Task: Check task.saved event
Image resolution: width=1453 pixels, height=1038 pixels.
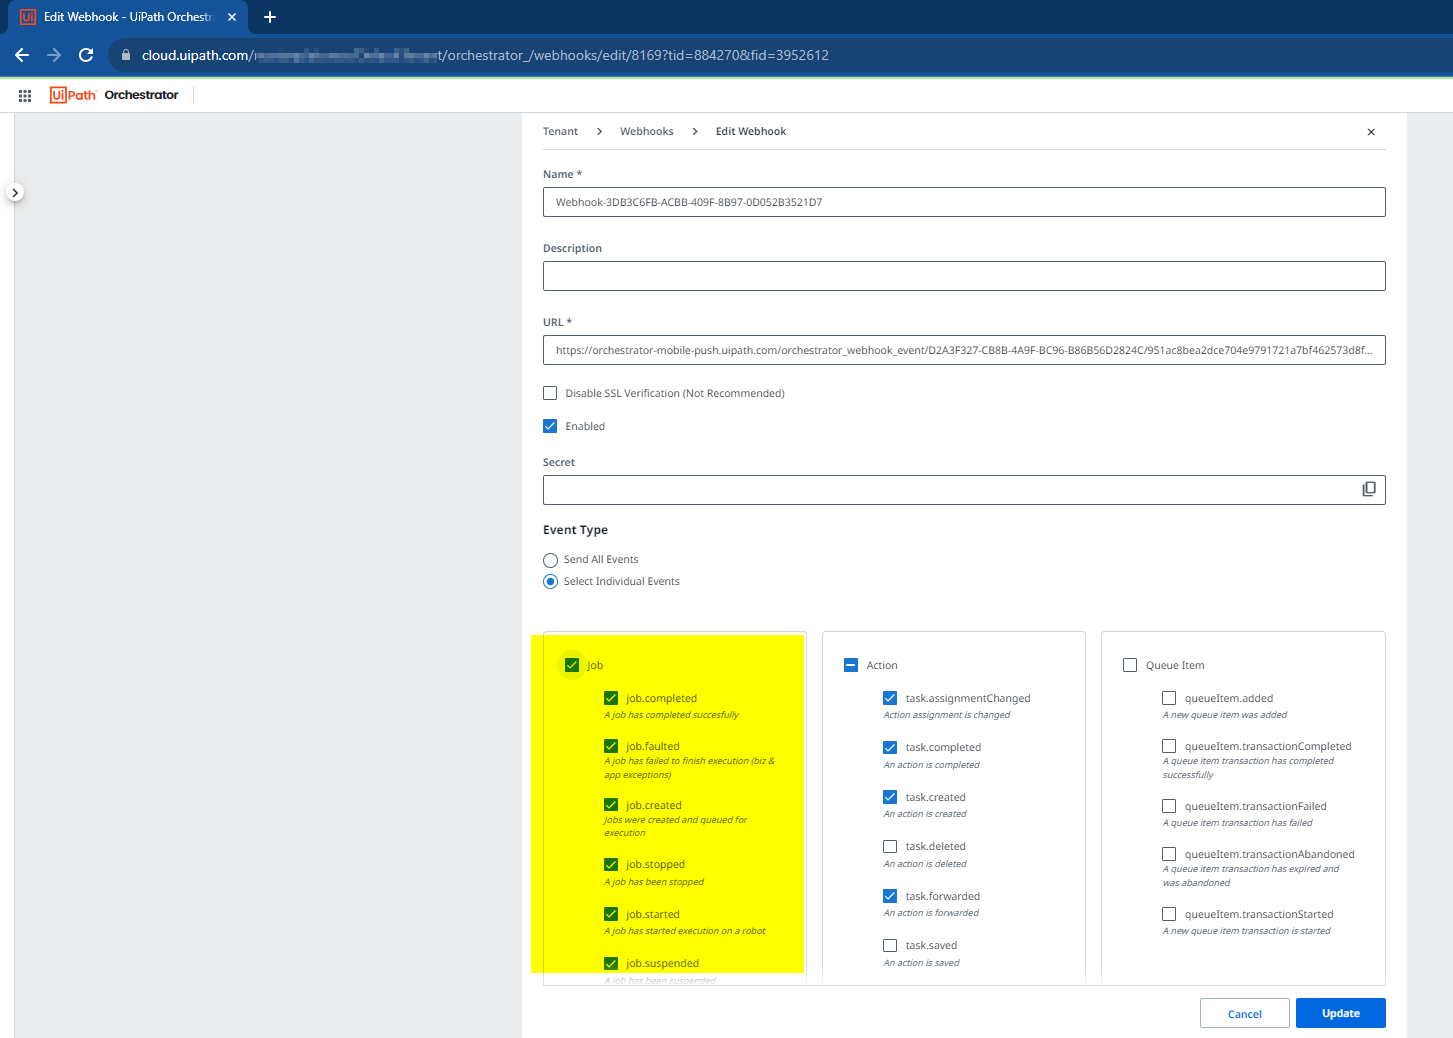Action: coord(890,945)
